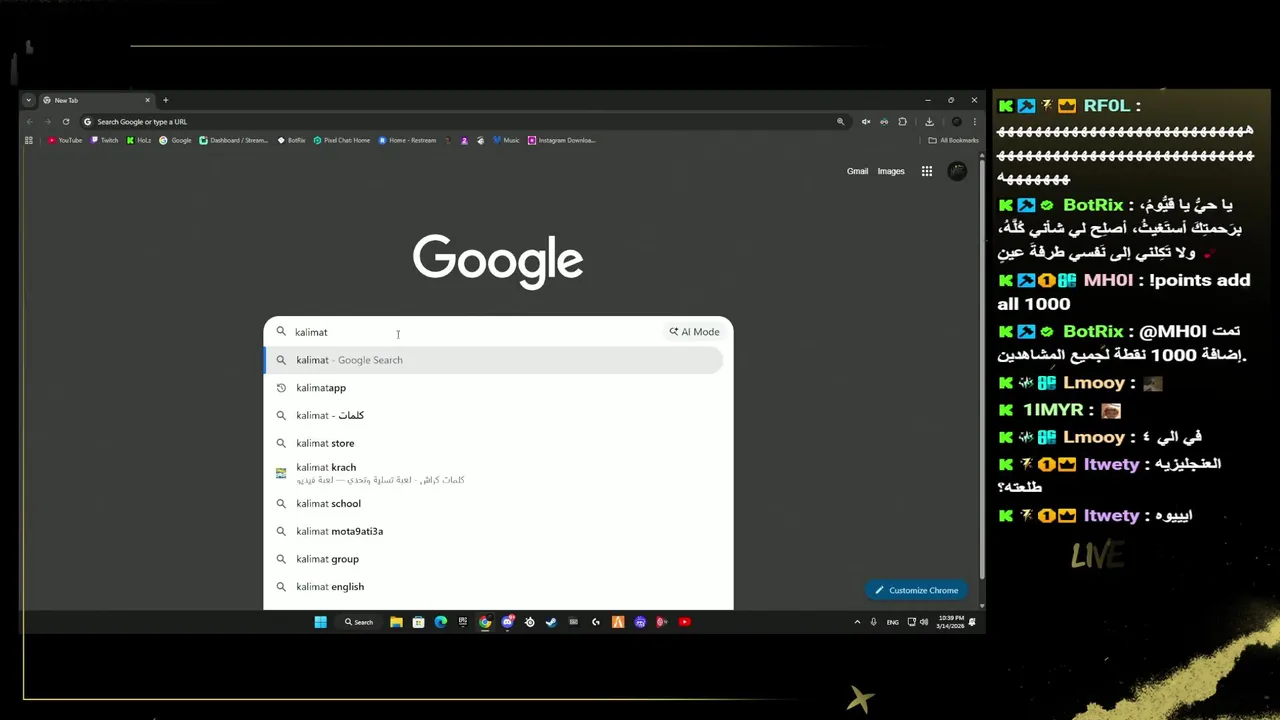Select the 'kalimat group' suggestion
1280x720 pixels.
tap(493, 559)
